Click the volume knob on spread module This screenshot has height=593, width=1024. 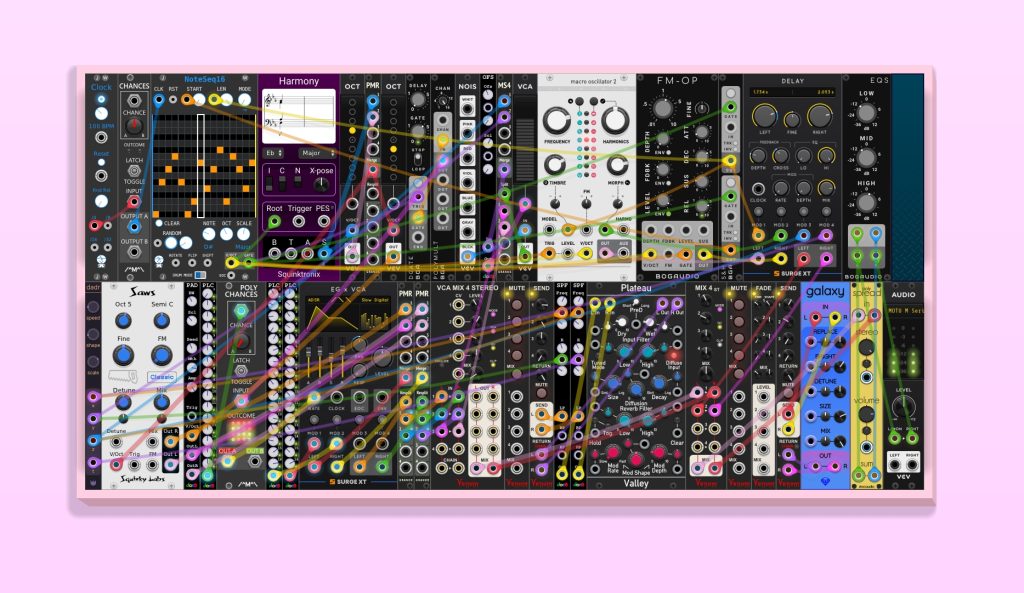(x=866, y=414)
